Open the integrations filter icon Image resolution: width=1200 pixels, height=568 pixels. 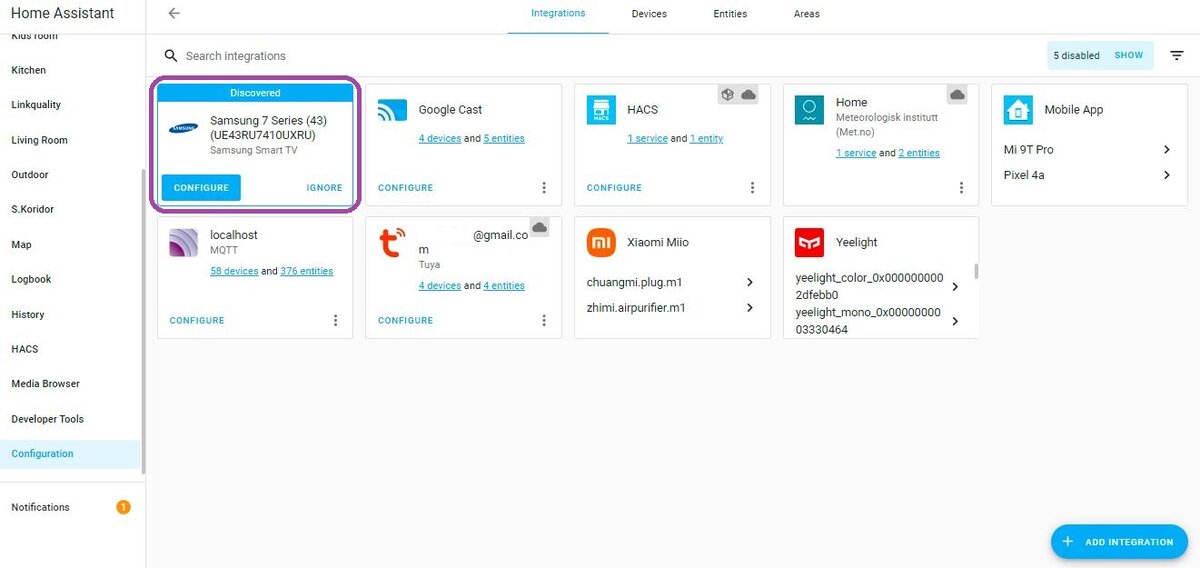click(1177, 56)
